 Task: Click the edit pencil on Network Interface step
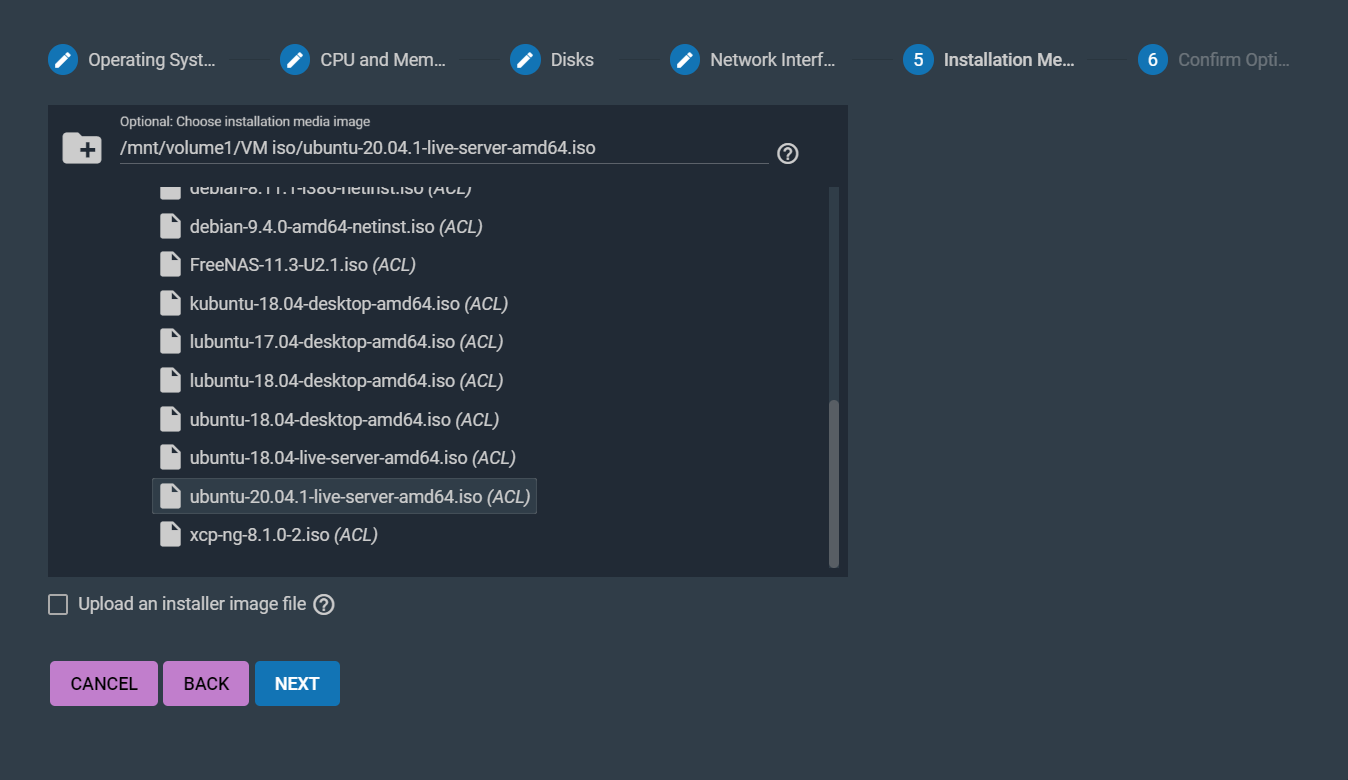tap(685, 59)
